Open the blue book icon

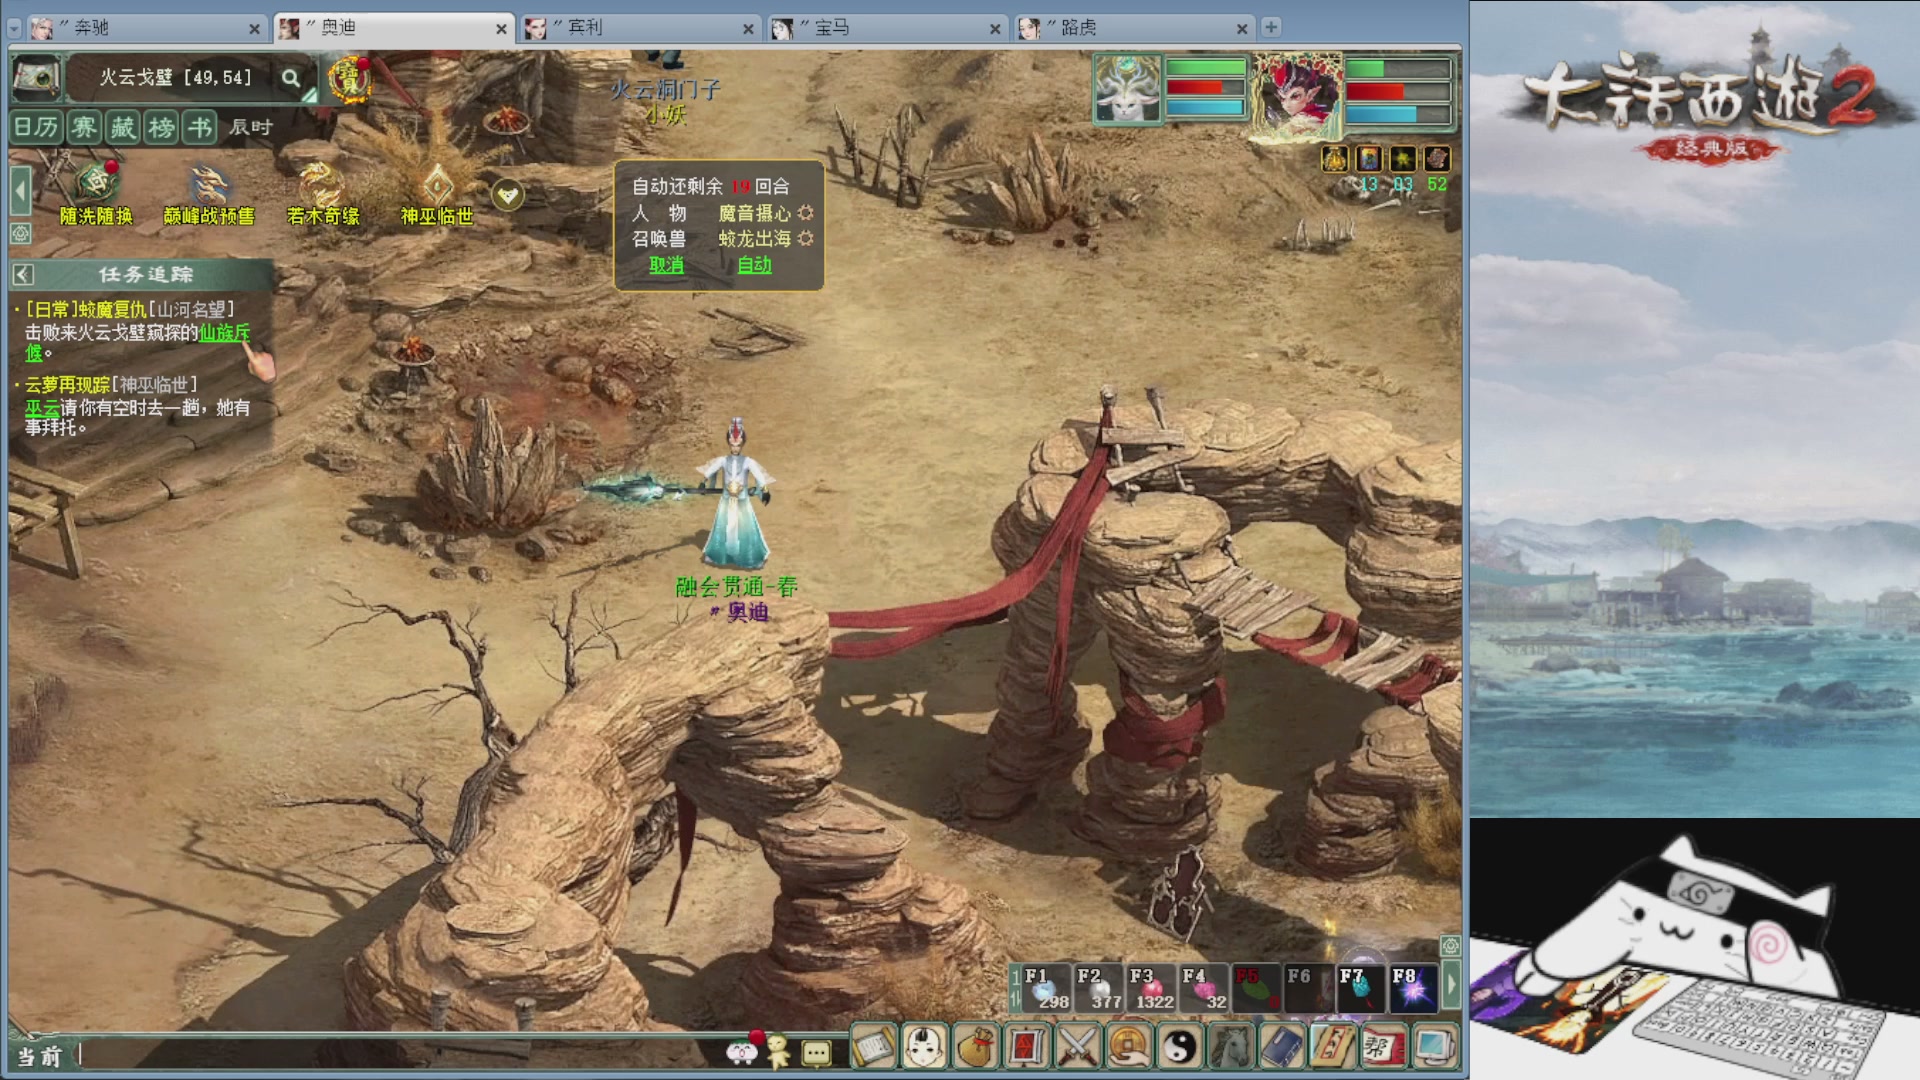point(1282,1047)
